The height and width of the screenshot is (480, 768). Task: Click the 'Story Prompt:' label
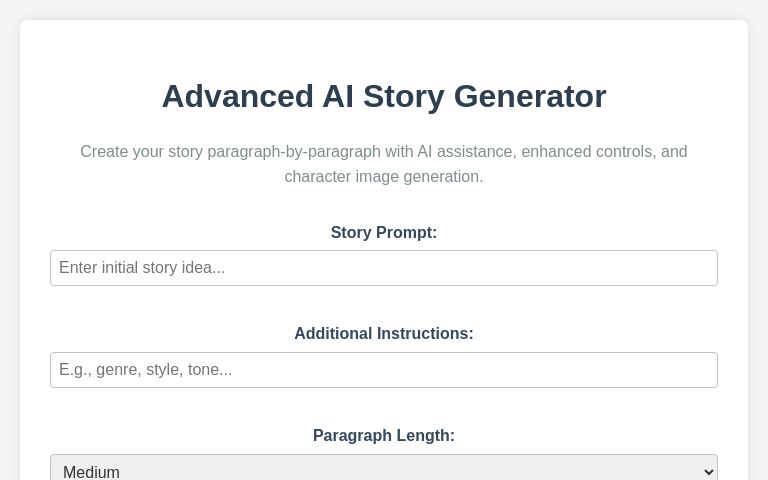pos(384,232)
